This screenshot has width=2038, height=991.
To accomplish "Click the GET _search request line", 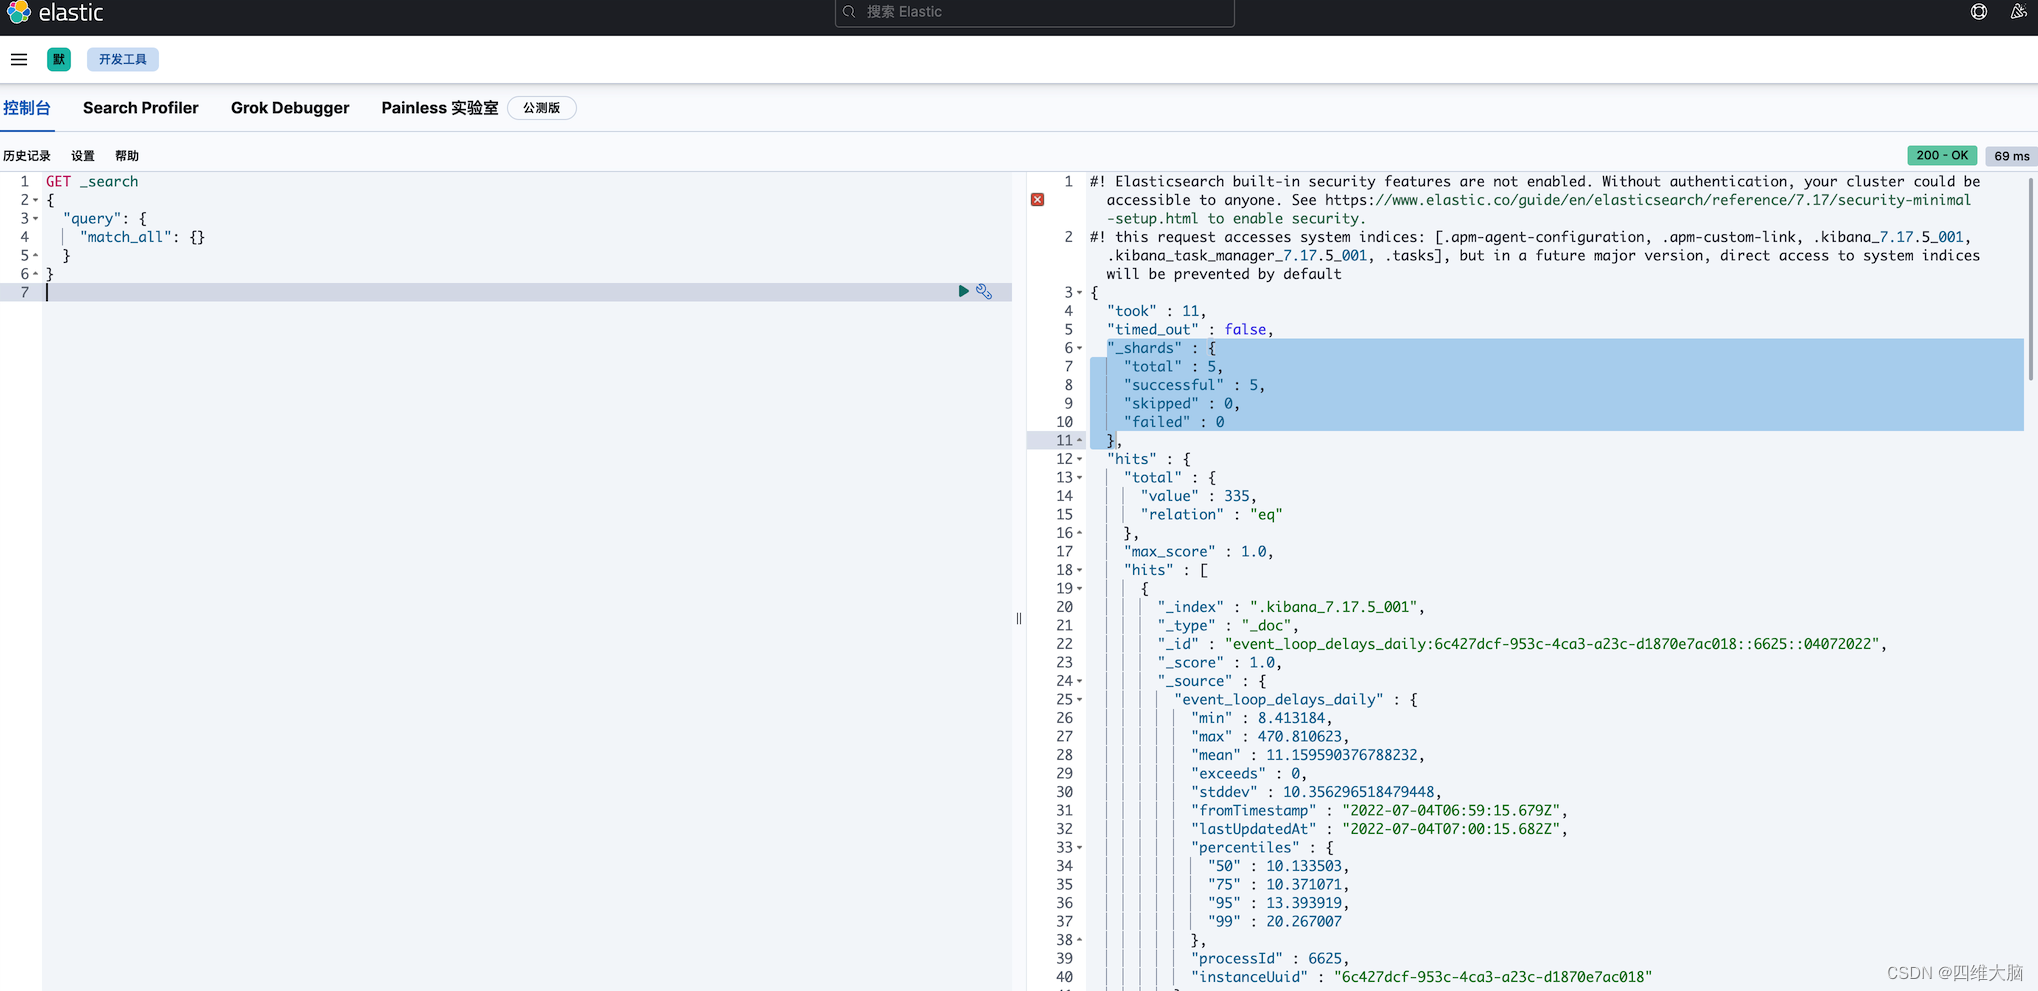I will point(92,181).
